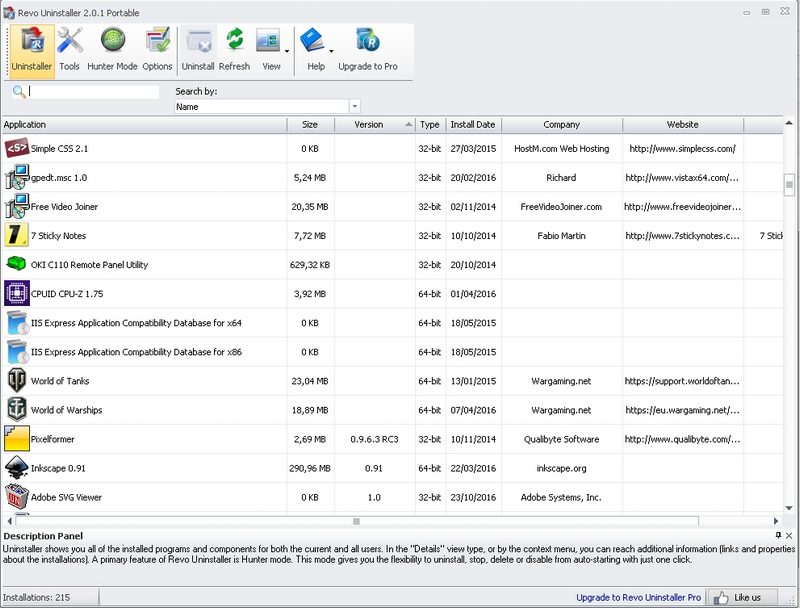Click the Uninstall toolbar icon

[198, 40]
